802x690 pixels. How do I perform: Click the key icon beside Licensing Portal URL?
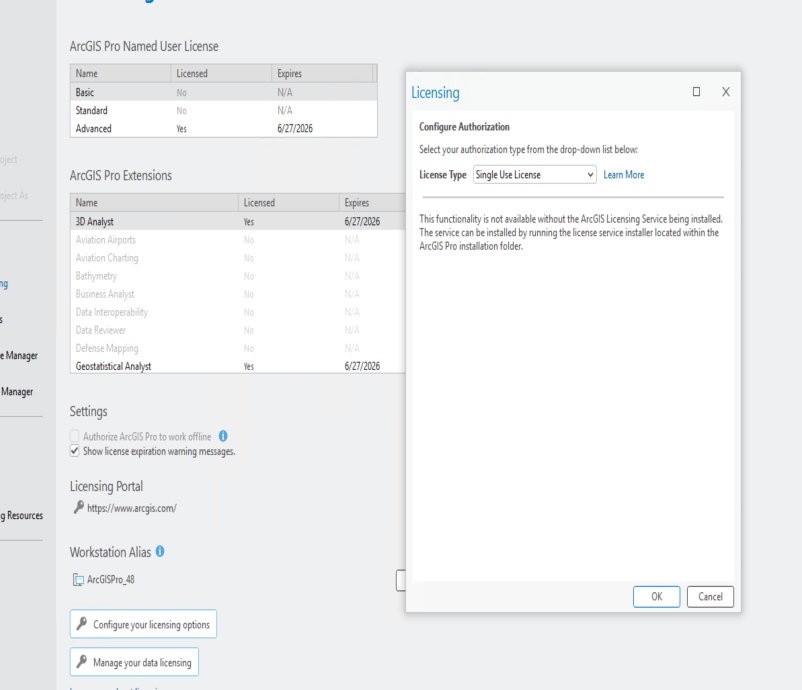[79, 507]
